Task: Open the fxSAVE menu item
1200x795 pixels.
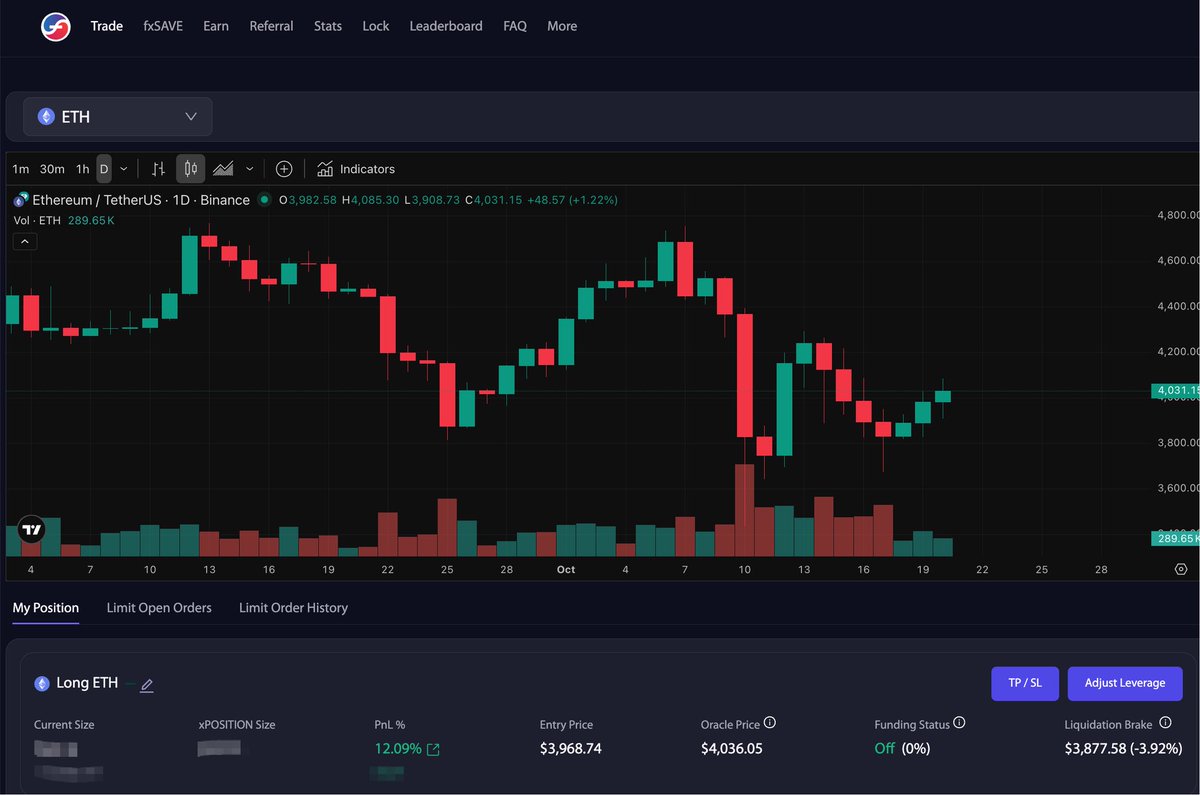Action: click(163, 26)
